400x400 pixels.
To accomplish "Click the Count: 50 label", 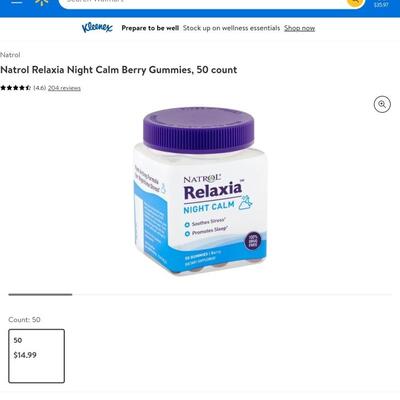I will point(24,319).
